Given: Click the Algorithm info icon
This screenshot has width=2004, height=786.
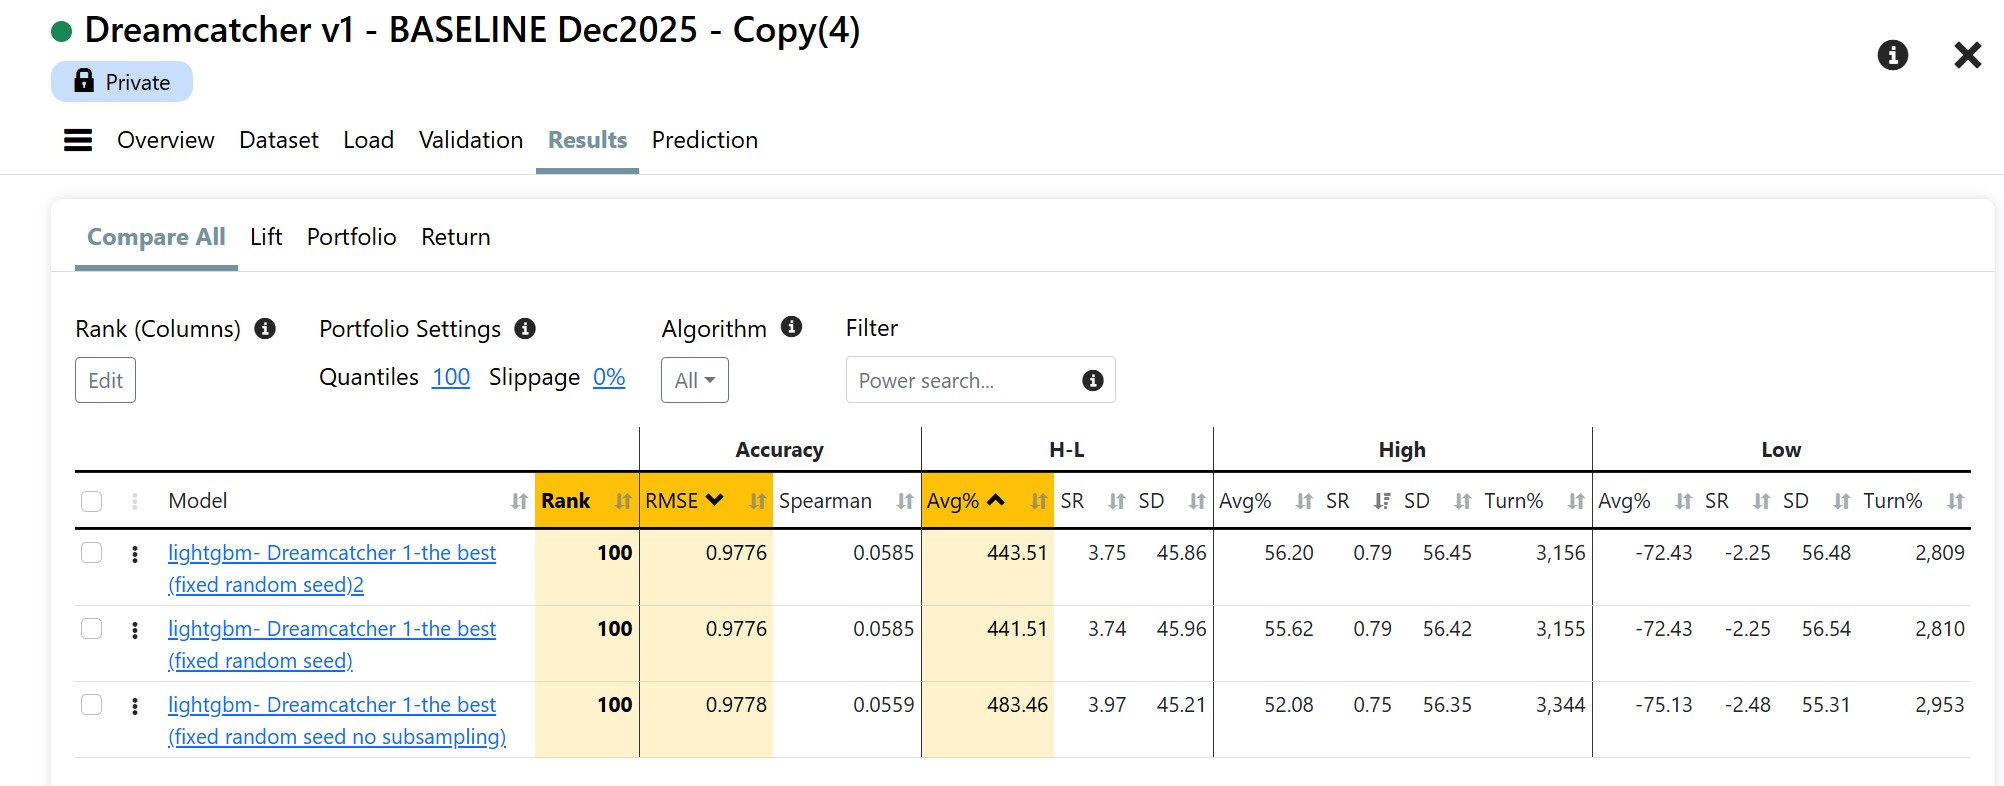Looking at the screenshot, I should [x=791, y=327].
